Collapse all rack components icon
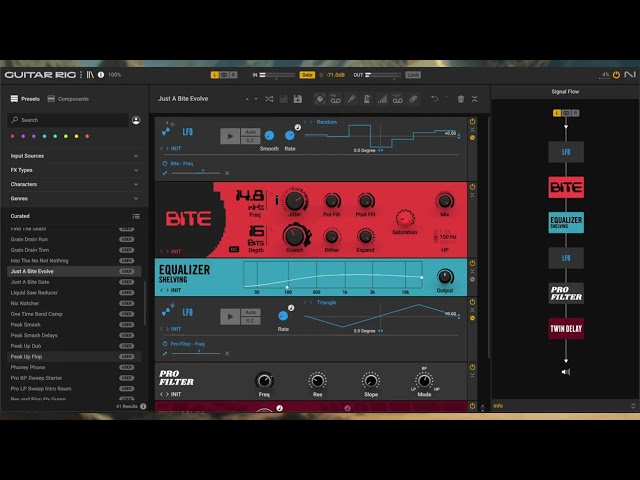The image size is (640, 480). pos(475,99)
